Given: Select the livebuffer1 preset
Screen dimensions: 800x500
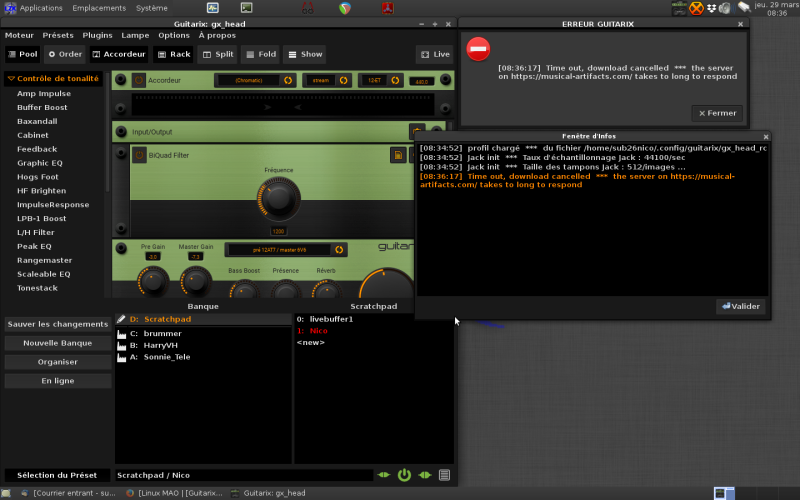Looking at the screenshot, I should click(x=325, y=319).
